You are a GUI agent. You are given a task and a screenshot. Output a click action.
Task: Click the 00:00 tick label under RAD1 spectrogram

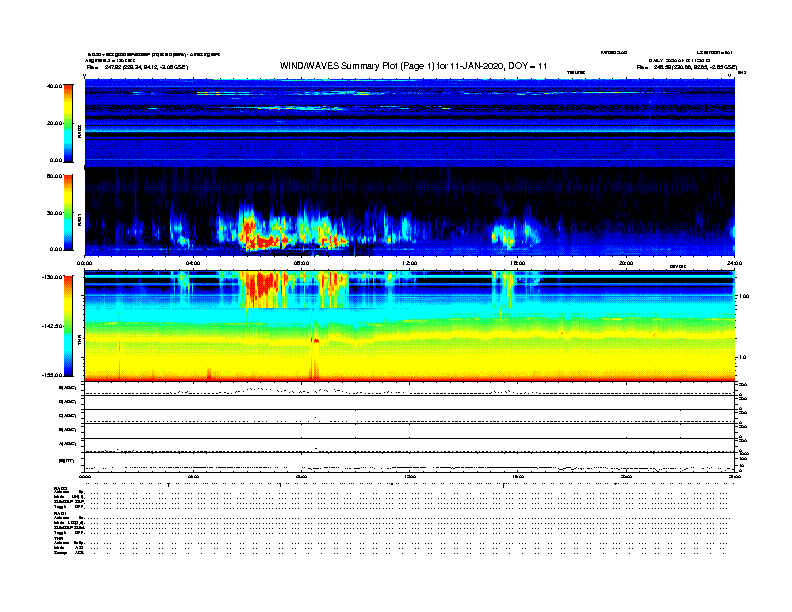pyautogui.click(x=84, y=263)
